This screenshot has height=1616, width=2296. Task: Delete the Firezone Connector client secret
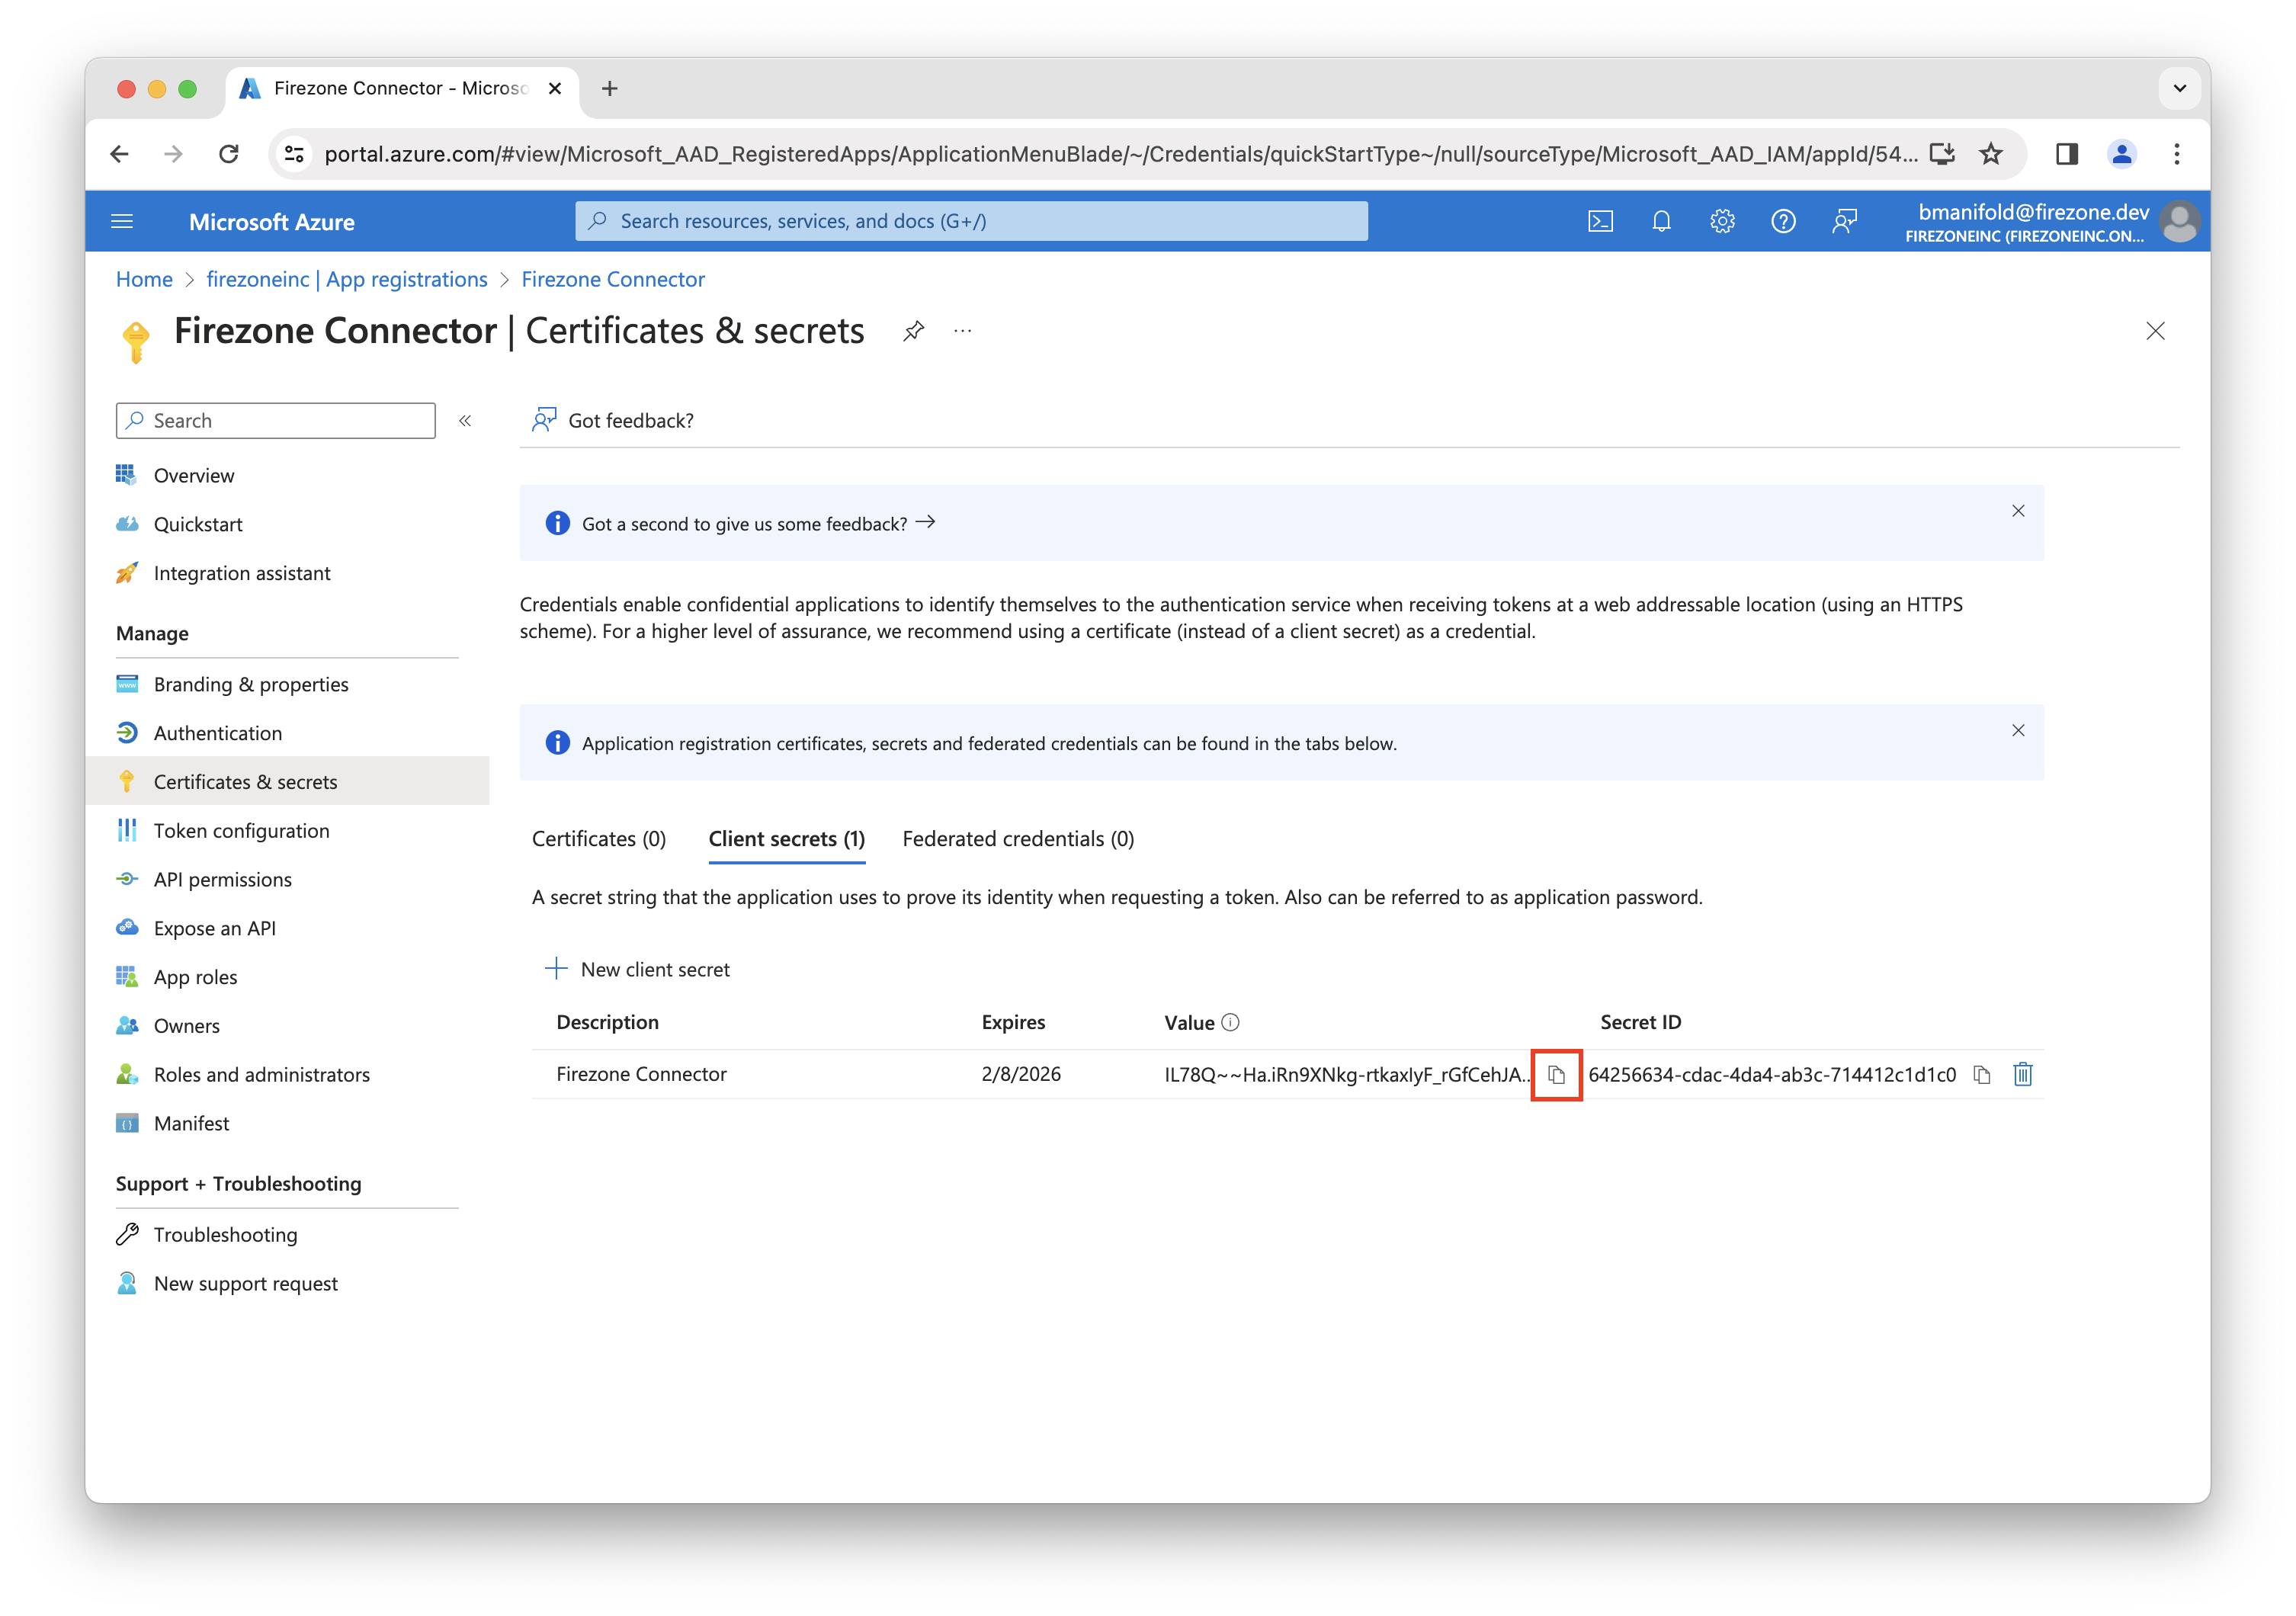pos(2022,1075)
